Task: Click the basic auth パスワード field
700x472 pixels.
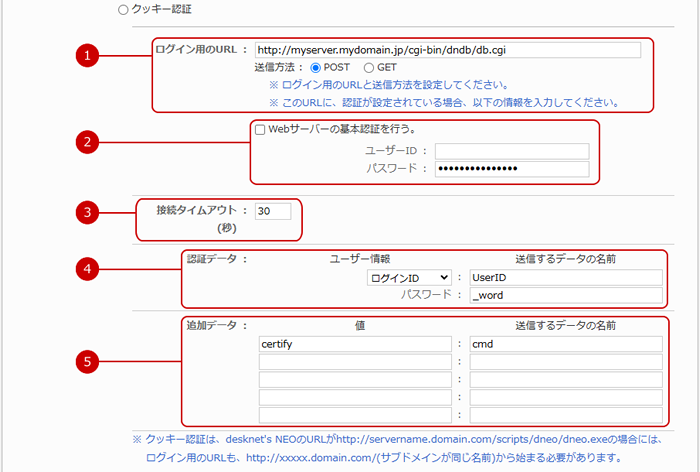Action: coord(511,168)
